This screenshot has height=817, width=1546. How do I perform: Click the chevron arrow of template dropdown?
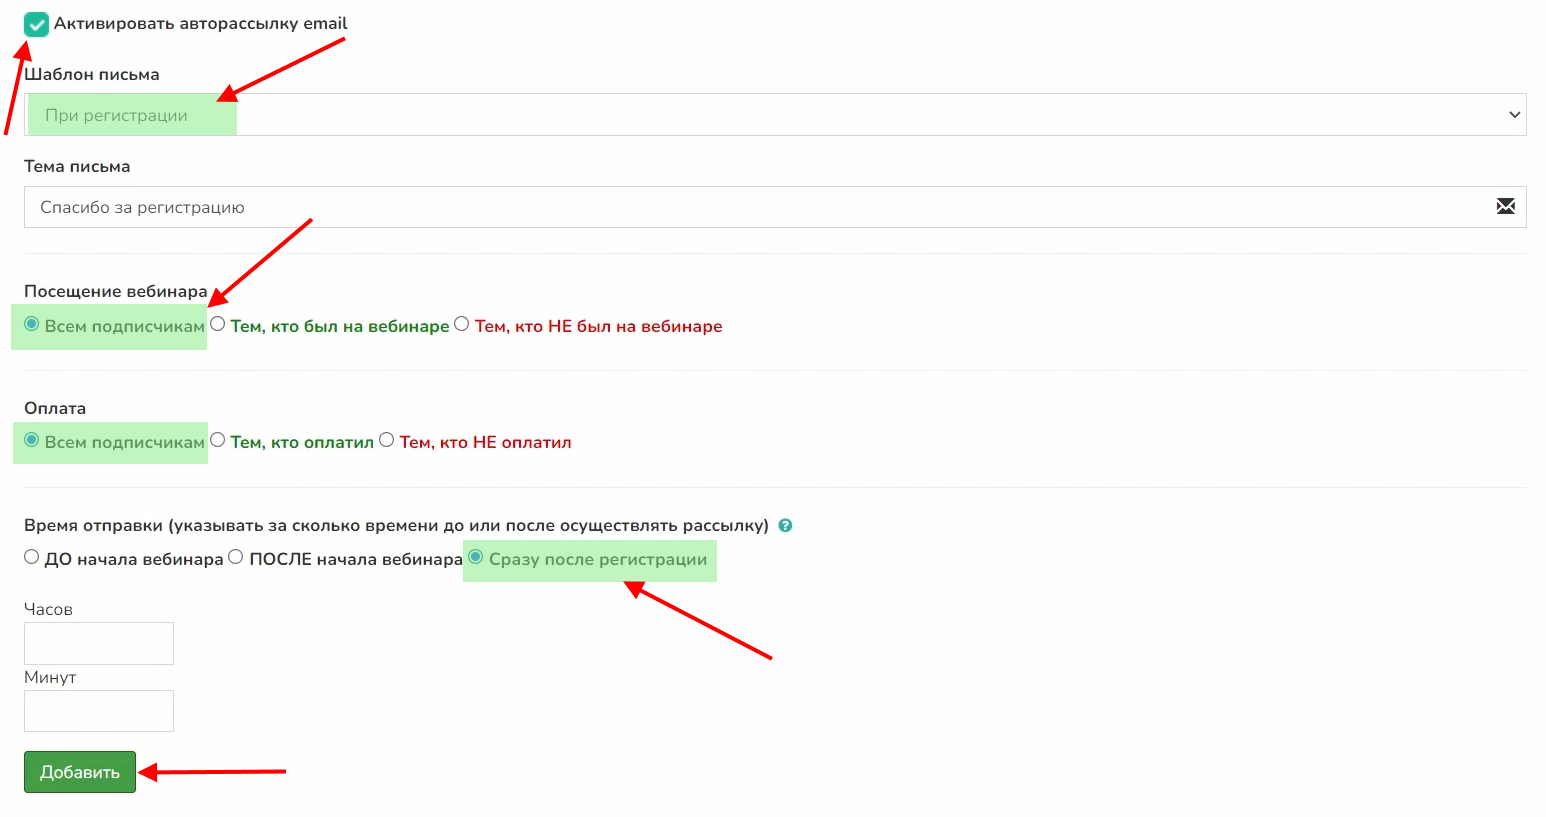pos(1514,115)
